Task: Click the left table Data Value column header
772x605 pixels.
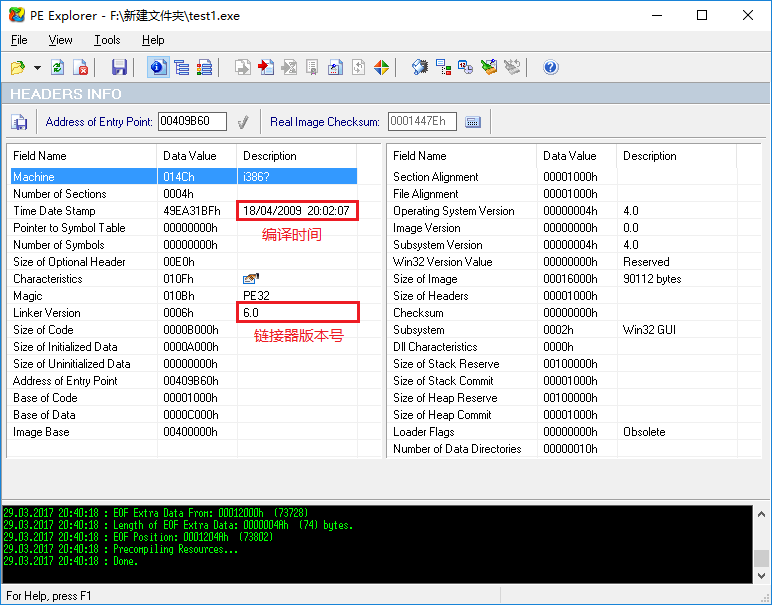Action: click(197, 156)
